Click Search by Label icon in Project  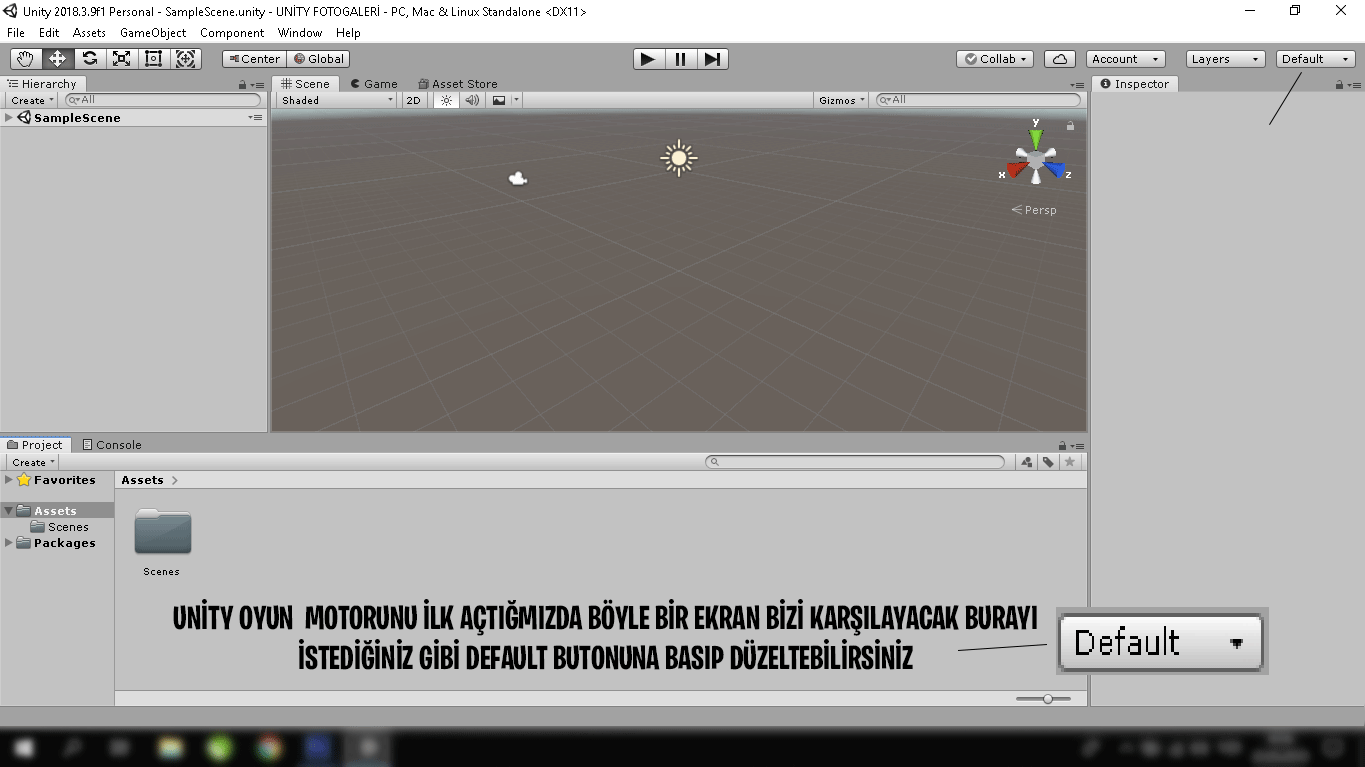click(1048, 462)
